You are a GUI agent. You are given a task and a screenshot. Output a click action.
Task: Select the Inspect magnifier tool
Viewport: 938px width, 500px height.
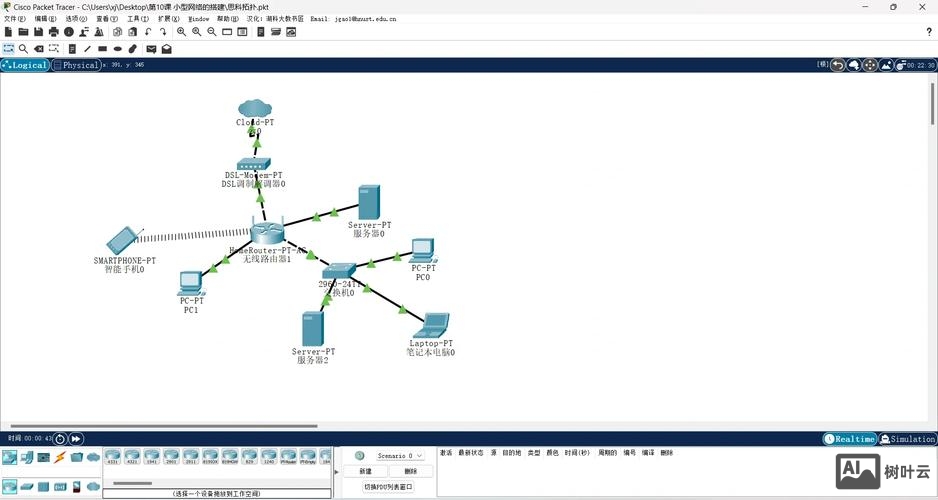tap(23, 48)
